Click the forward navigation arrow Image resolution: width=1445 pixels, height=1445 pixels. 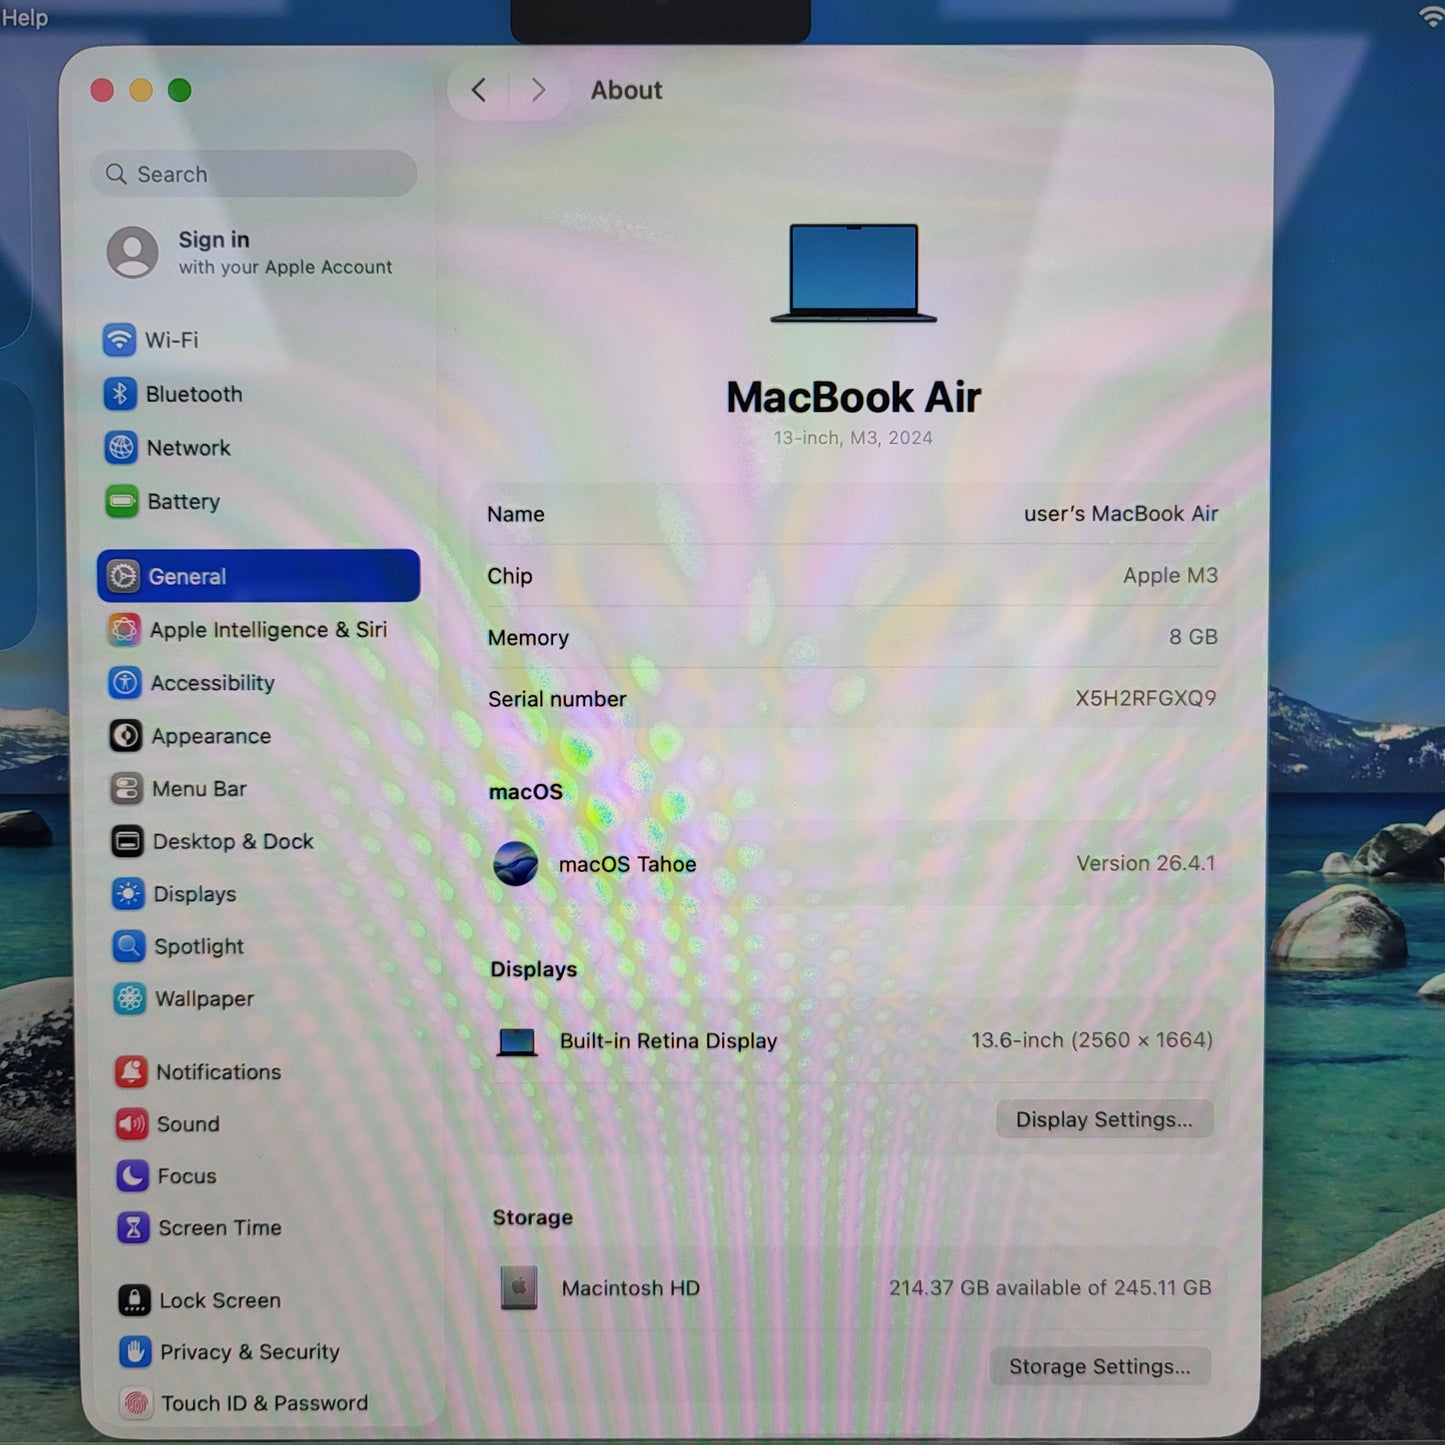539,90
